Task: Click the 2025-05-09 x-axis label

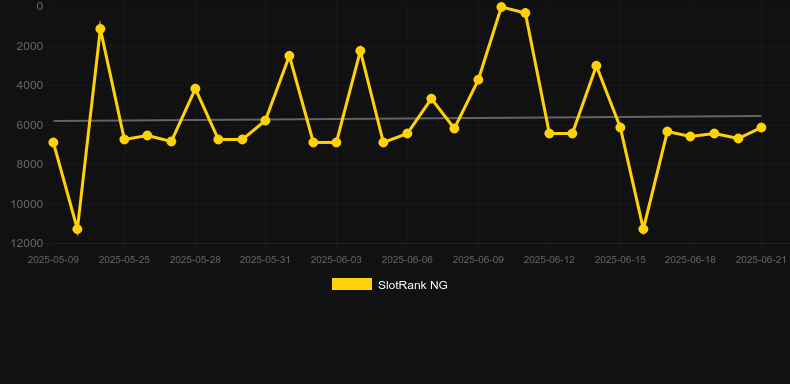Action: pyautogui.click(x=53, y=260)
